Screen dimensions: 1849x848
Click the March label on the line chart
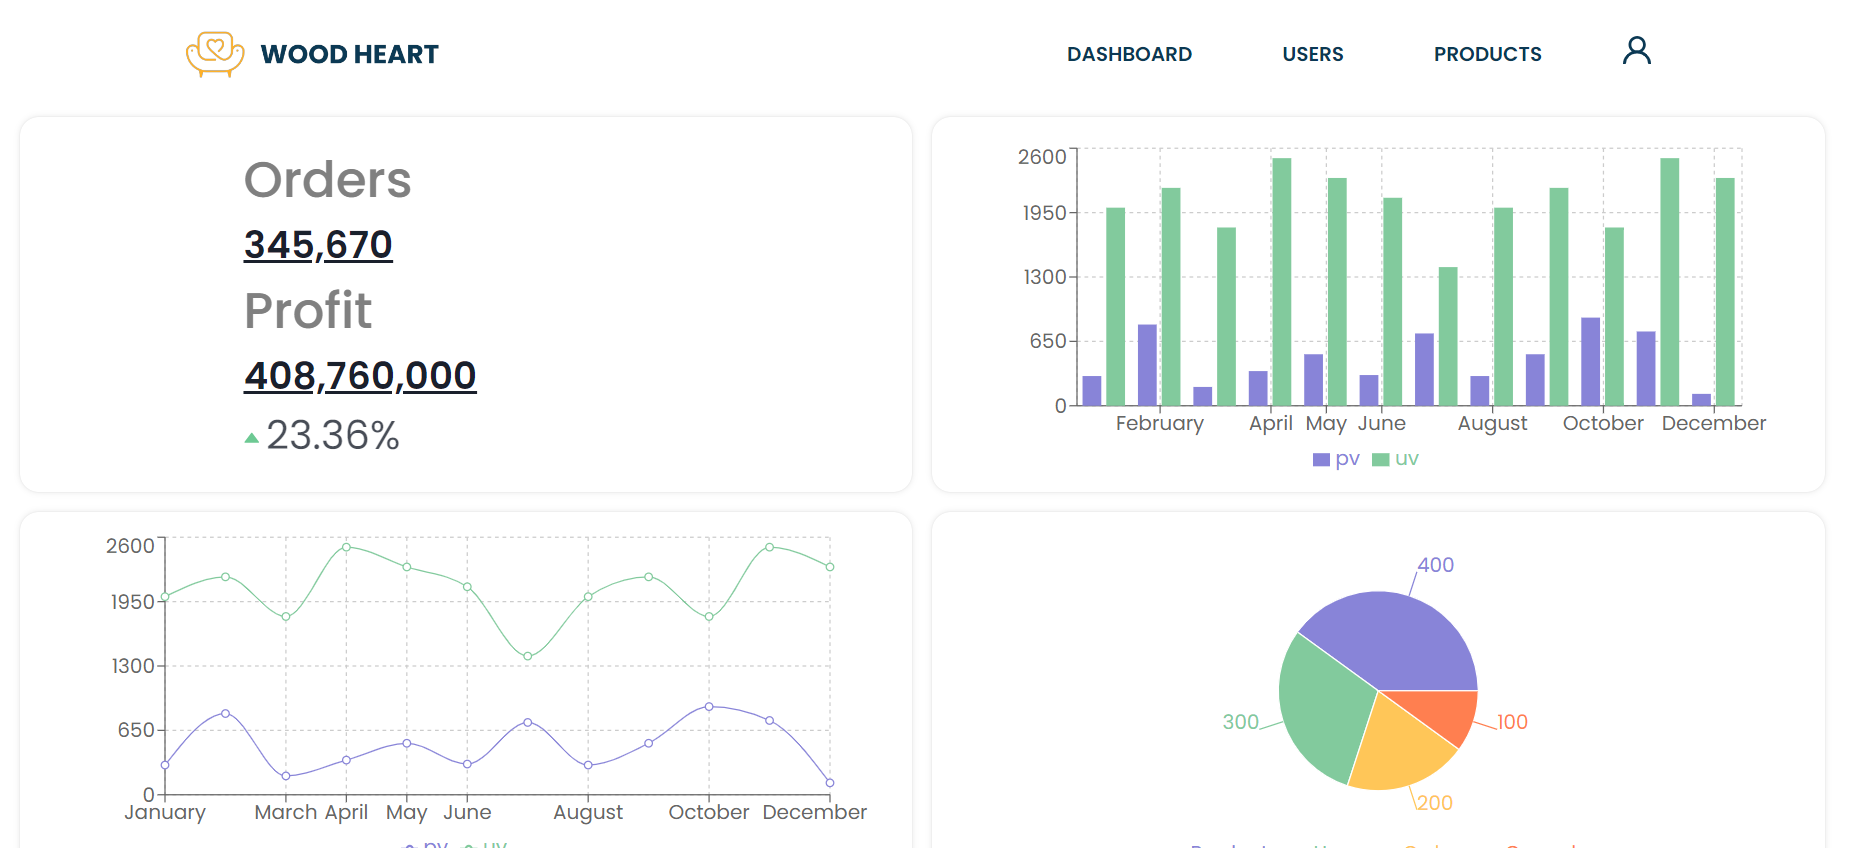(x=286, y=813)
